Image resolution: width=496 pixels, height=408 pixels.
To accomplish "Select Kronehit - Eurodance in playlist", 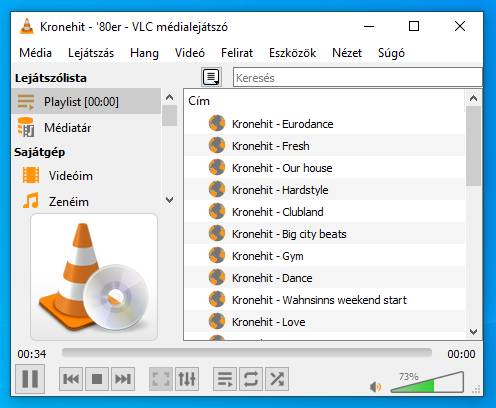I will click(325, 124).
